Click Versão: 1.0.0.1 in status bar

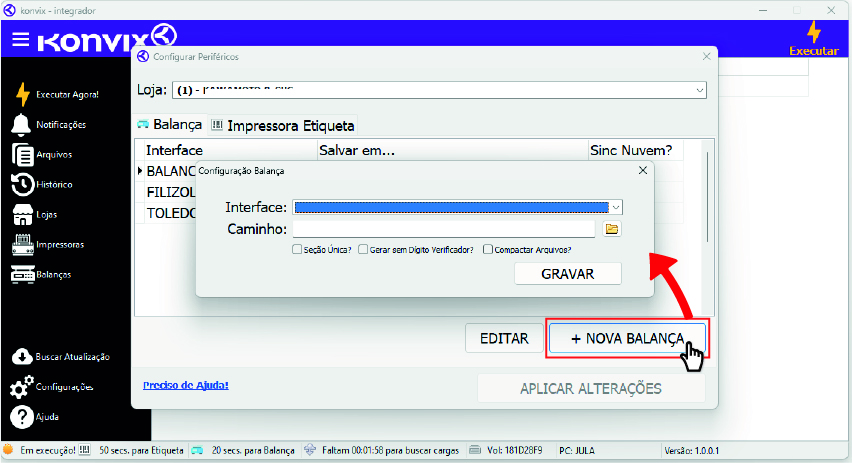(691, 451)
